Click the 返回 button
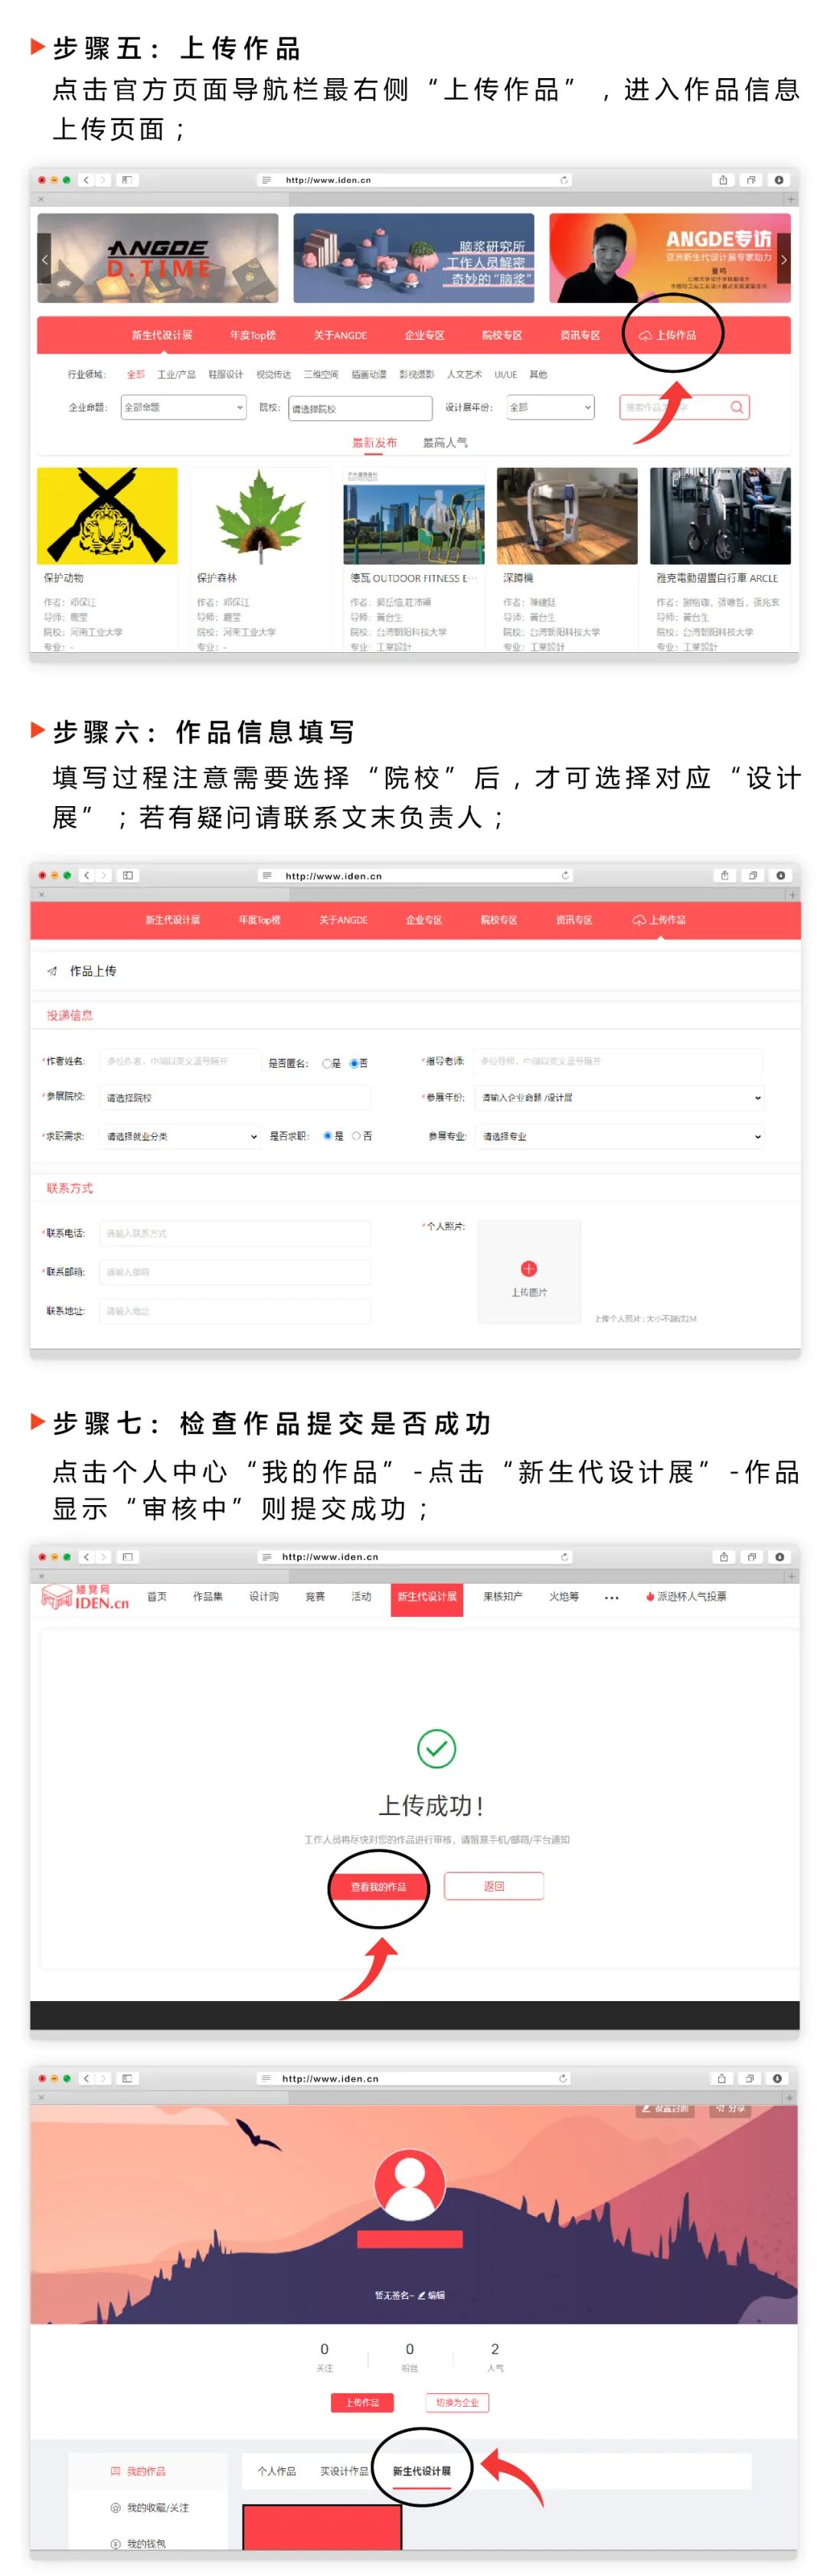 [x=494, y=1886]
